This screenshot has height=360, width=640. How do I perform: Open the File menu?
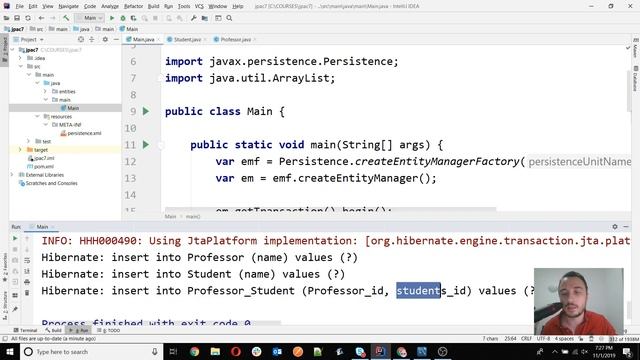(x=20, y=6)
